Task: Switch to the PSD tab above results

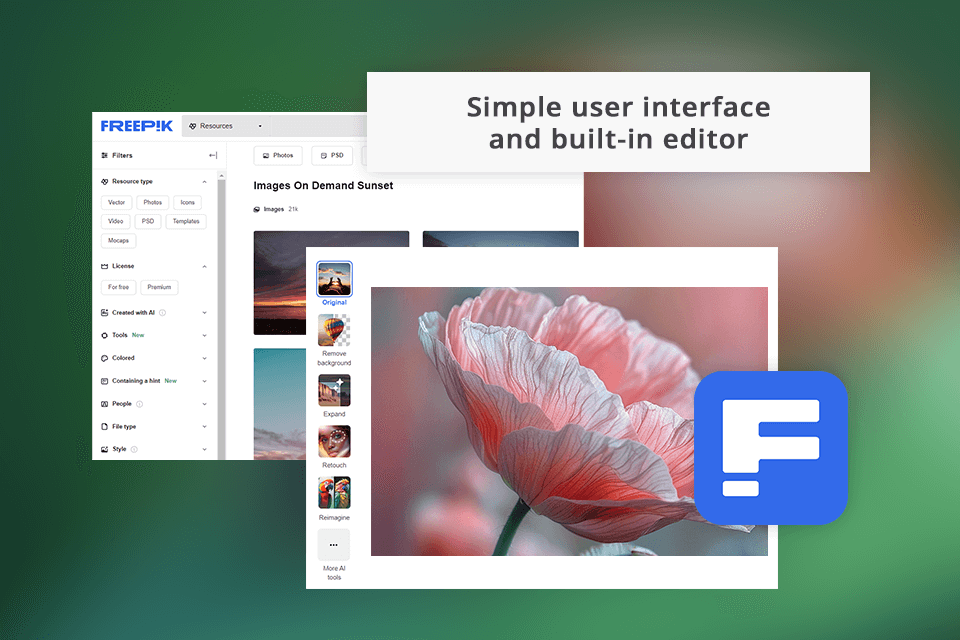Action: coord(332,156)
